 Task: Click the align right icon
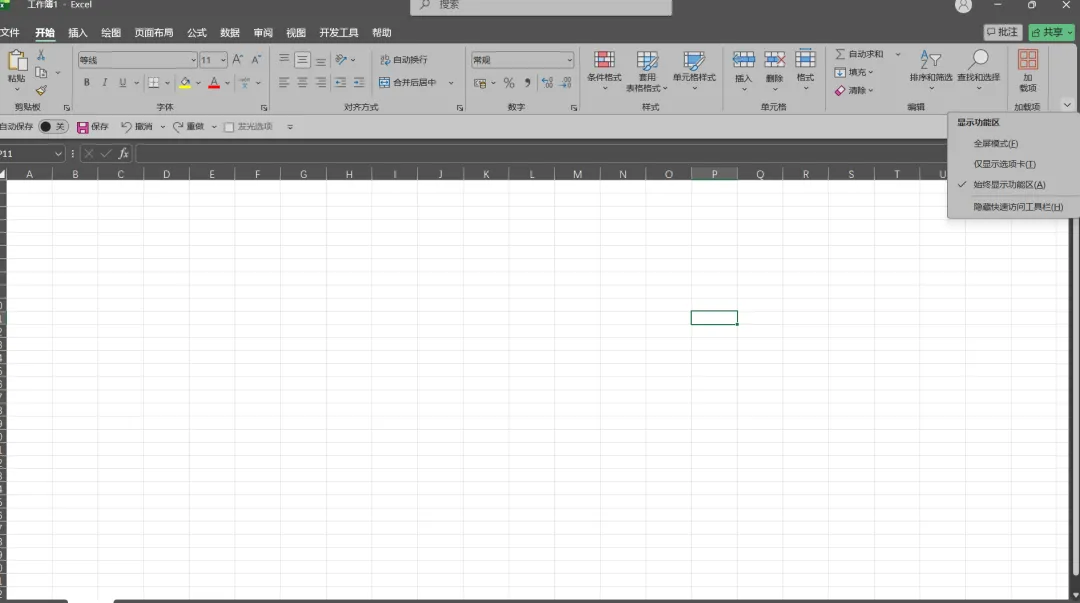click(321, 83)
